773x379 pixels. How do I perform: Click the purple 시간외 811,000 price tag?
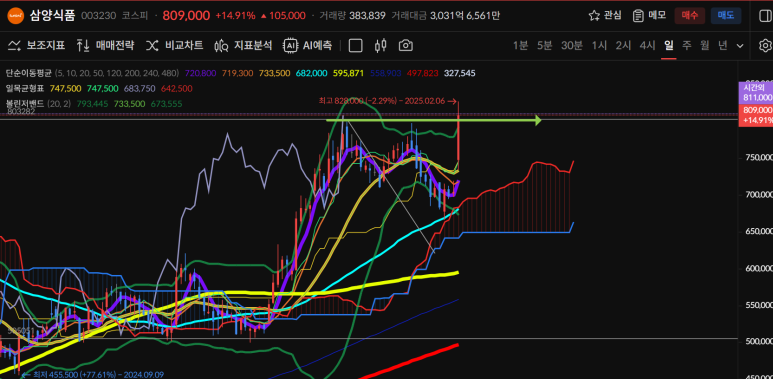point(755,93)
